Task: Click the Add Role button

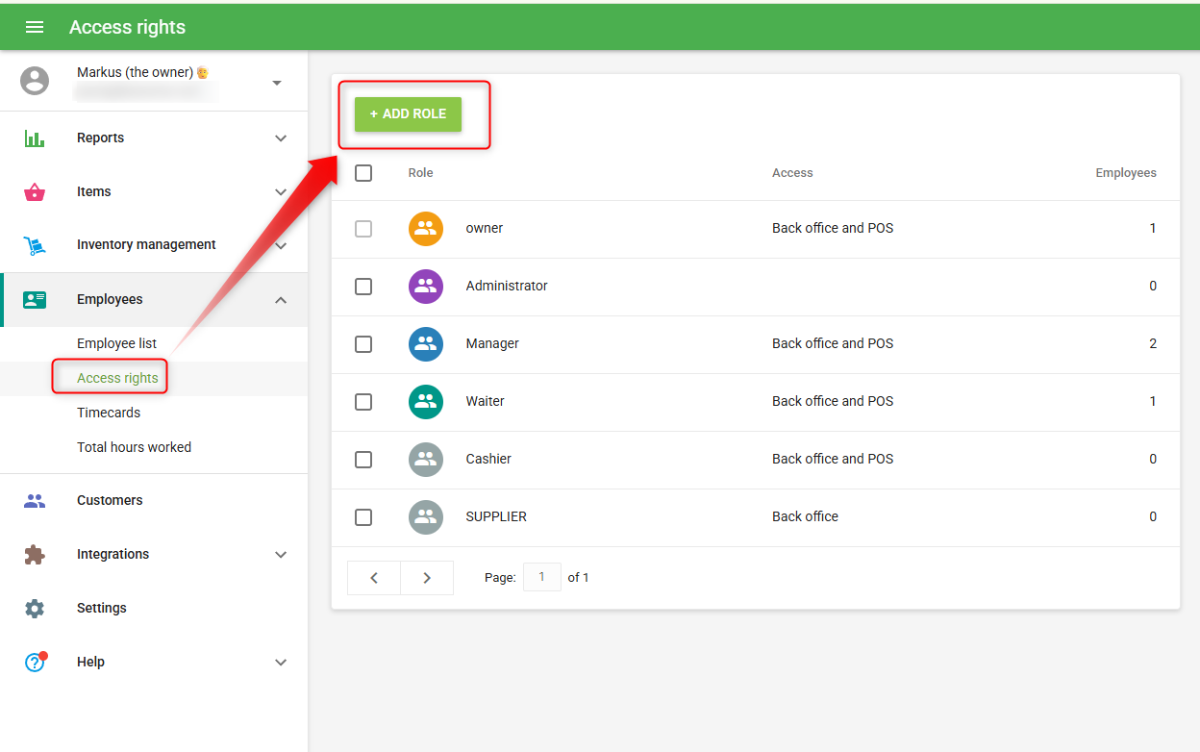Action: coord(408,114)
